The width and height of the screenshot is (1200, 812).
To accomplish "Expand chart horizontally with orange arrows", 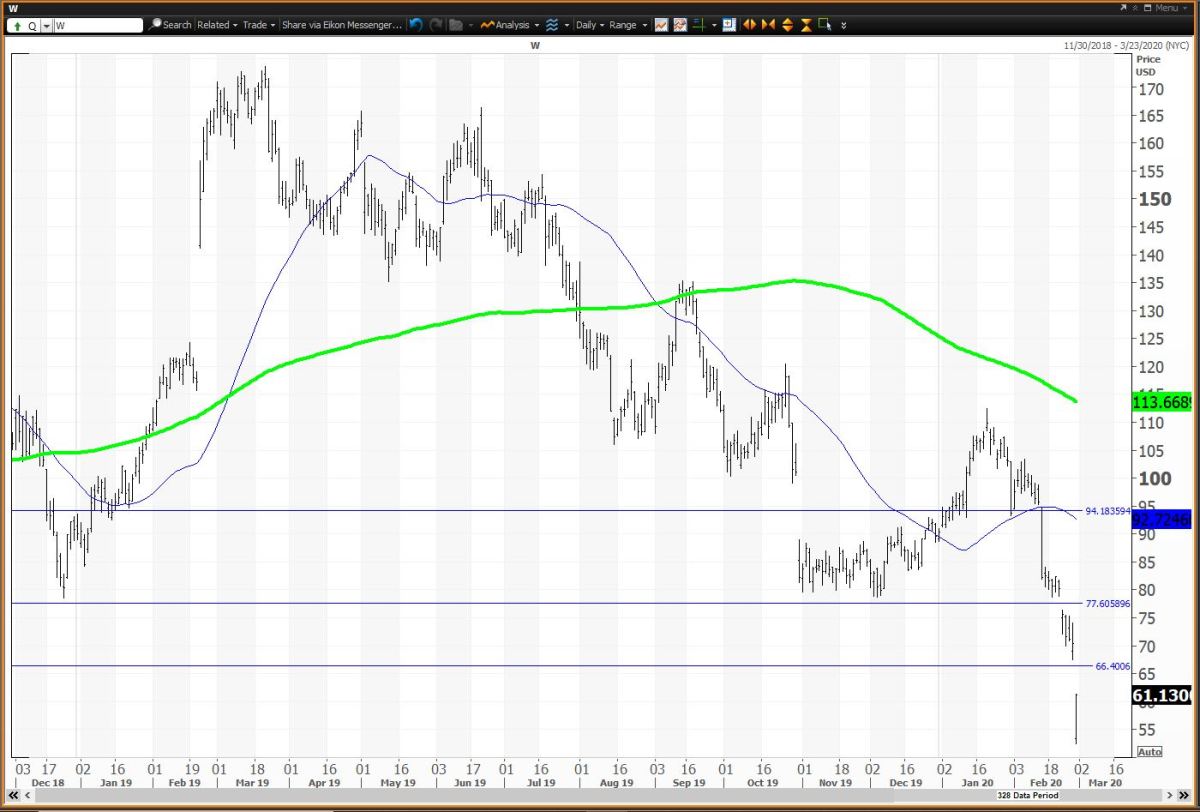I will point(749,25).
